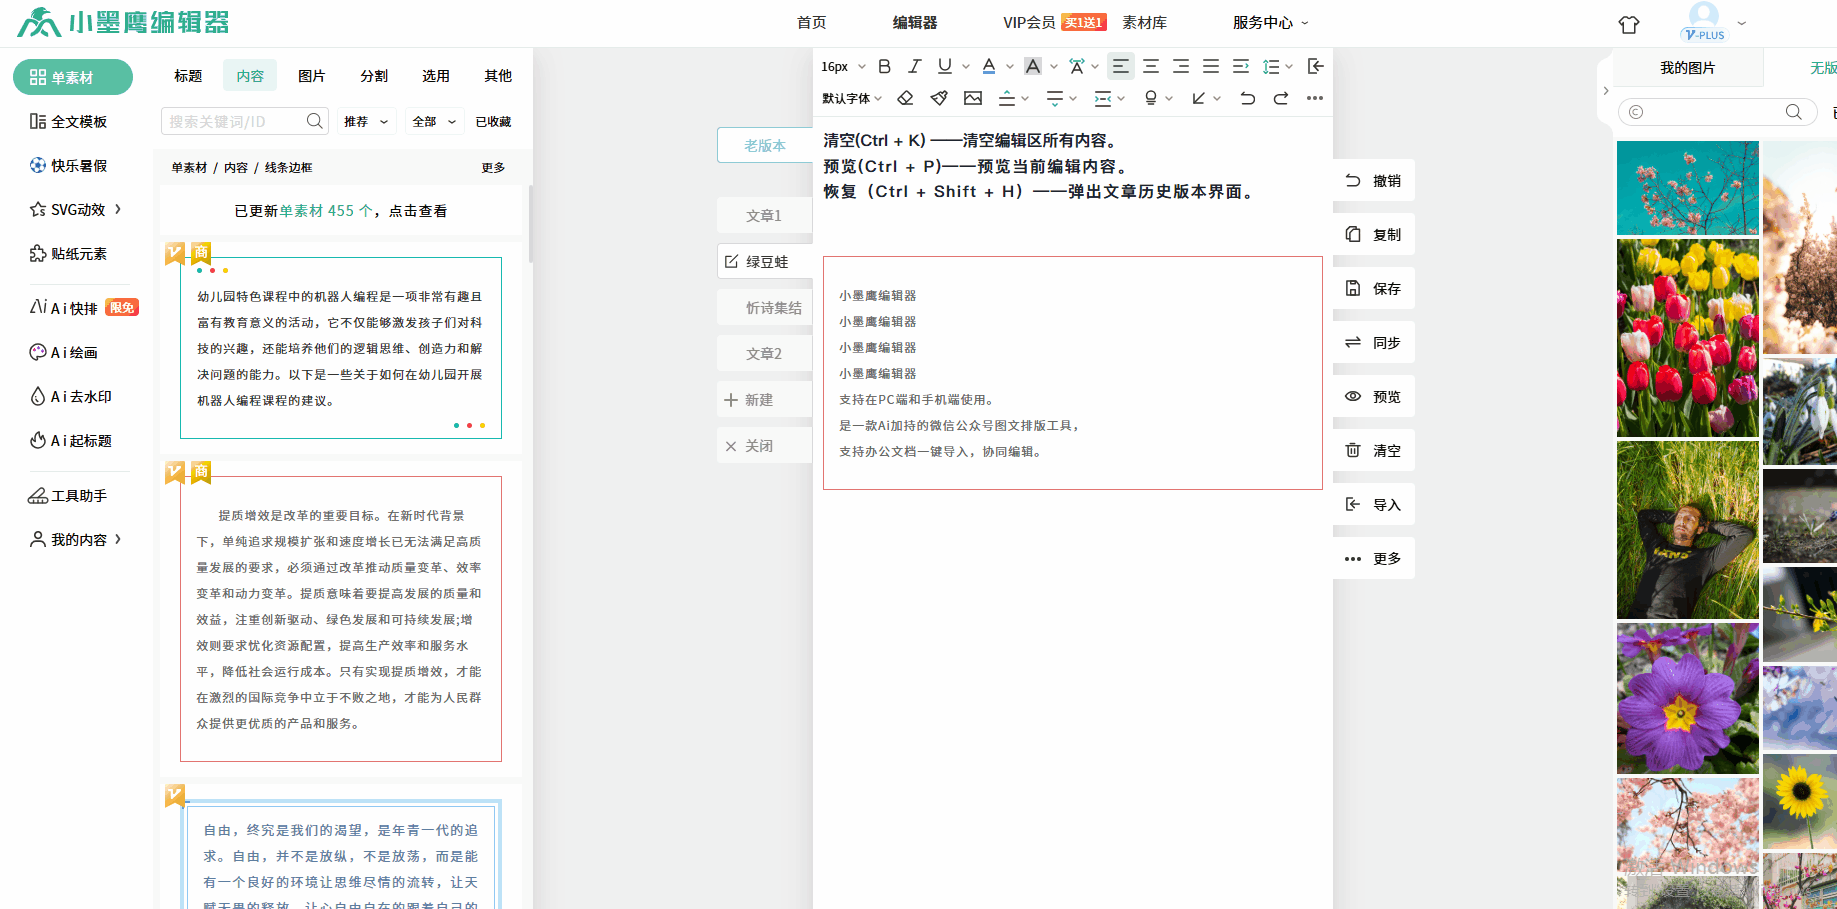Viewport: 1837px width, 909px height.
Task: Toggle right text alignment
Action: [1181, 66]
